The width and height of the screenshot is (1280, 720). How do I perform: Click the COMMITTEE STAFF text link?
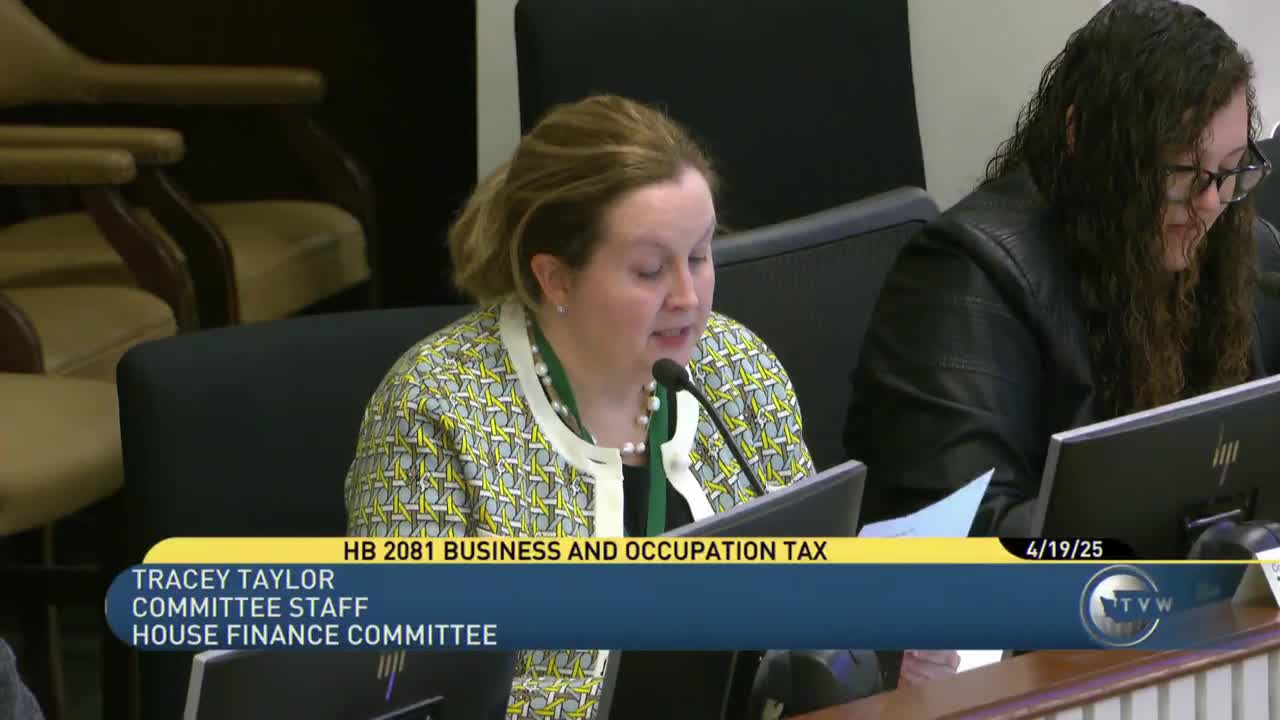250,606
